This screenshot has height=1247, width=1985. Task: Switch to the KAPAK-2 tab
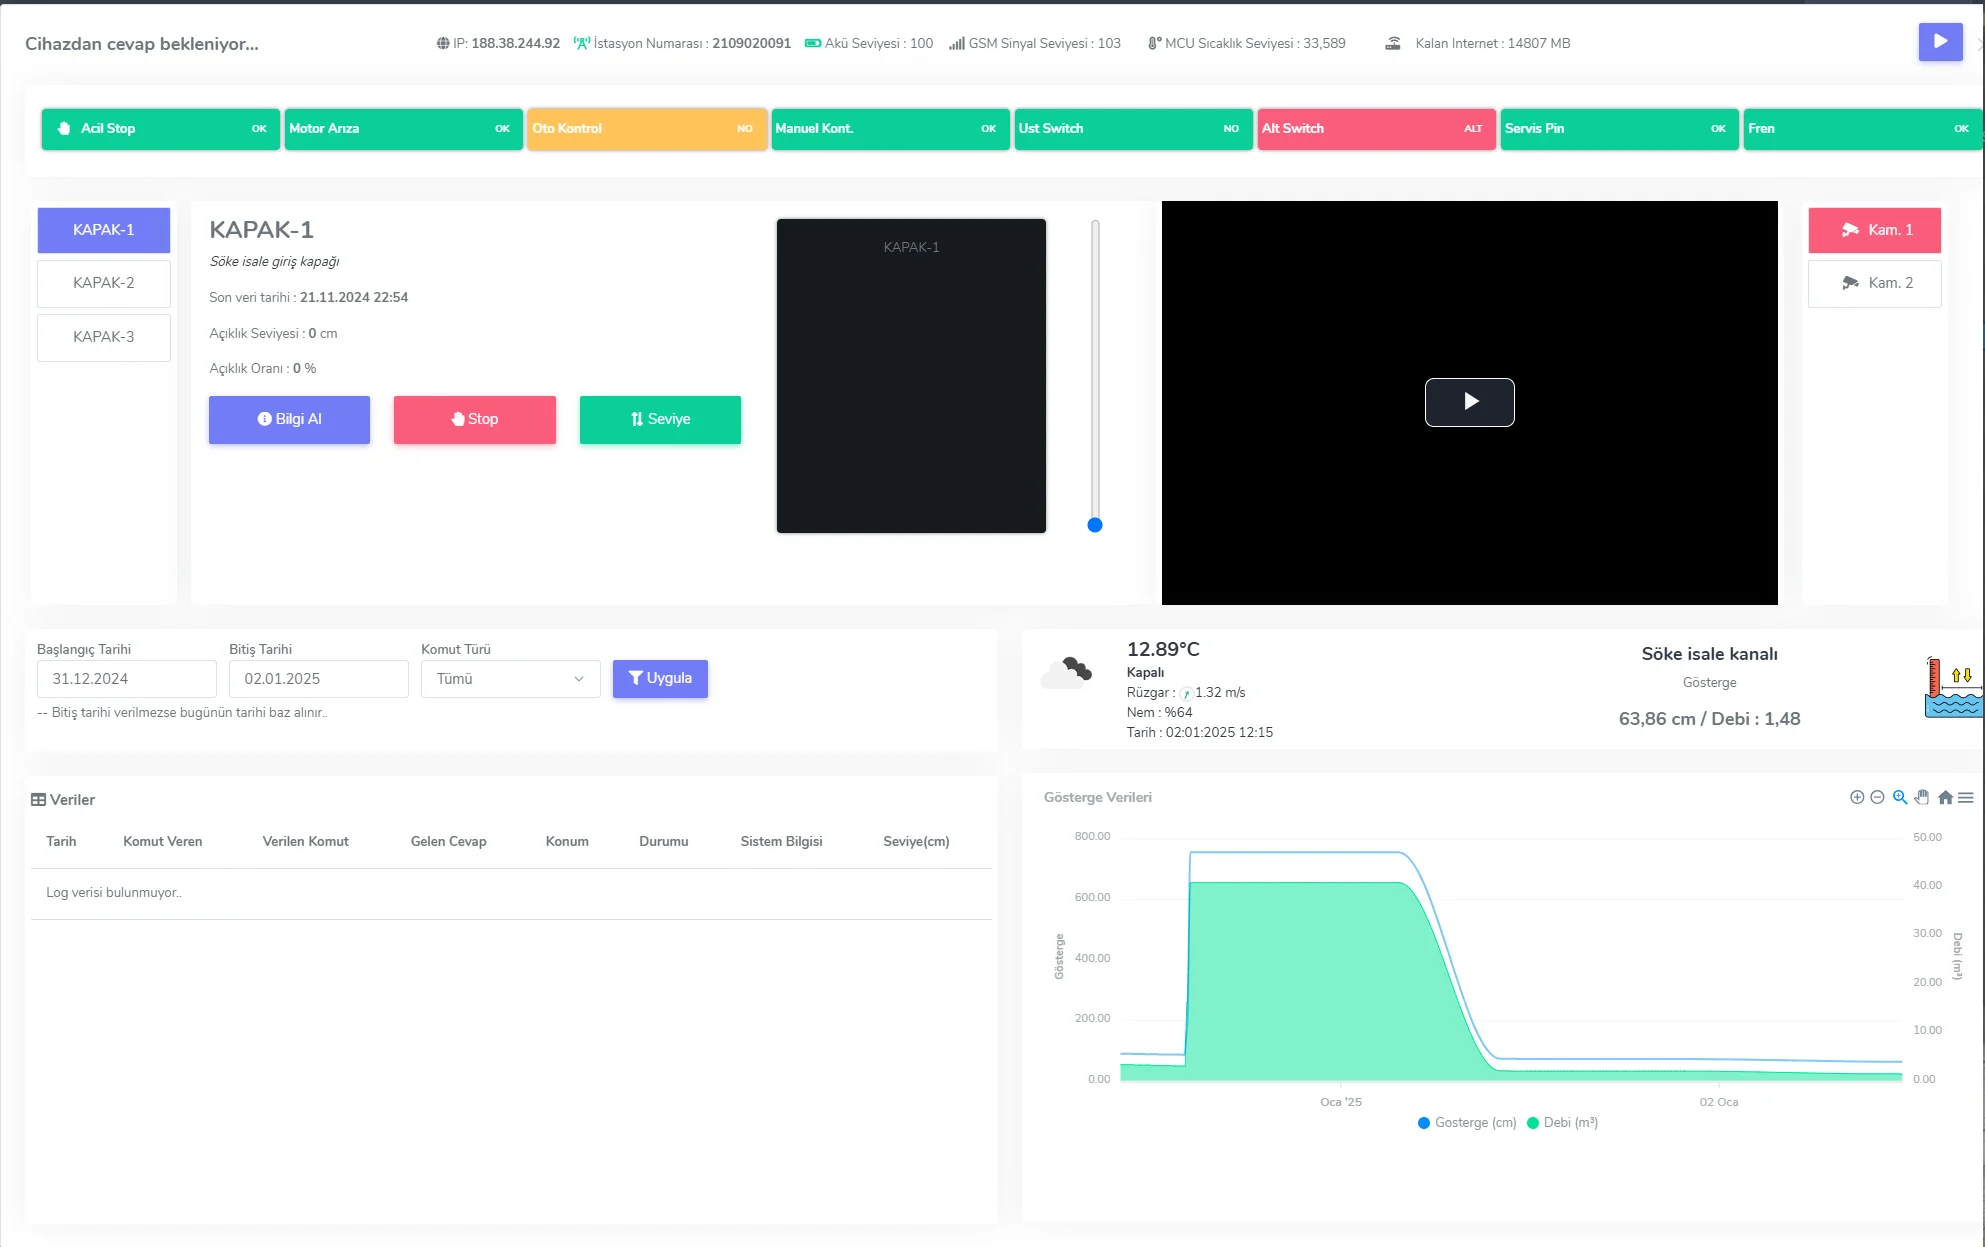(x=103, y=283)
